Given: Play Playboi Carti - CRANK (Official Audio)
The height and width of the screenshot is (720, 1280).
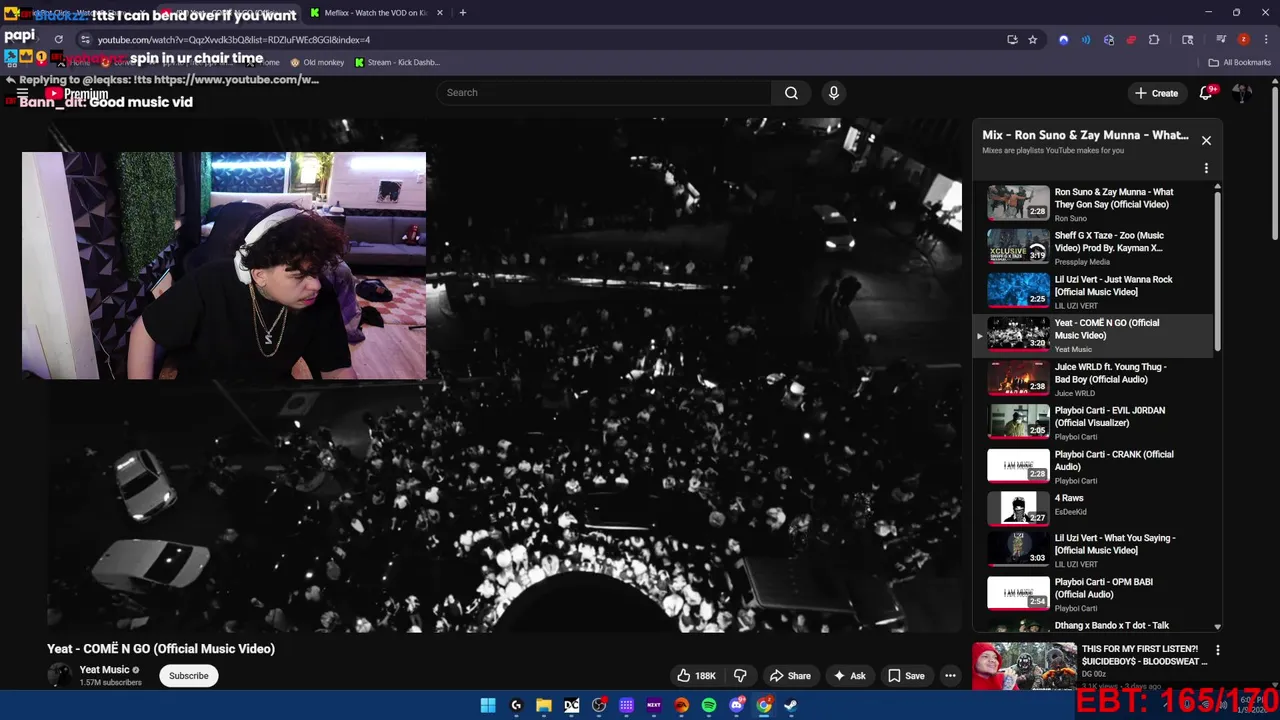Looking at the screenshot, I should (1094, 466).
